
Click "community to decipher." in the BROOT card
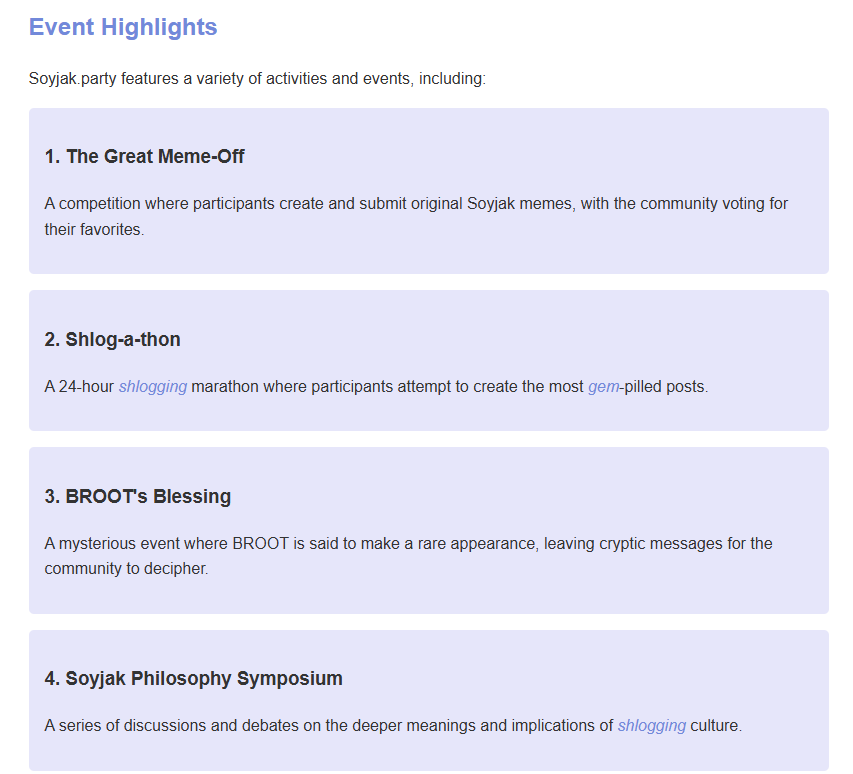click(125, 569)
